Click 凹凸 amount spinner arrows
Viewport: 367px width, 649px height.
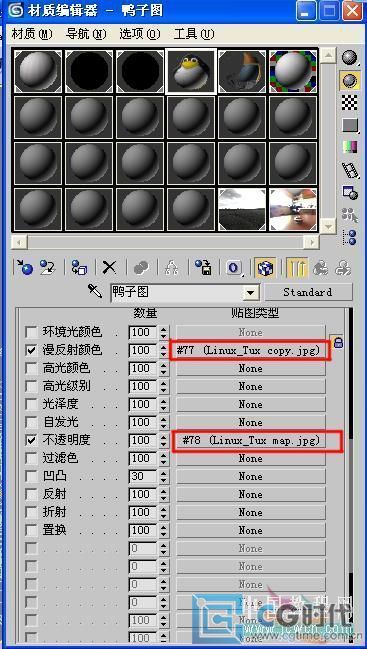point(164,476)
